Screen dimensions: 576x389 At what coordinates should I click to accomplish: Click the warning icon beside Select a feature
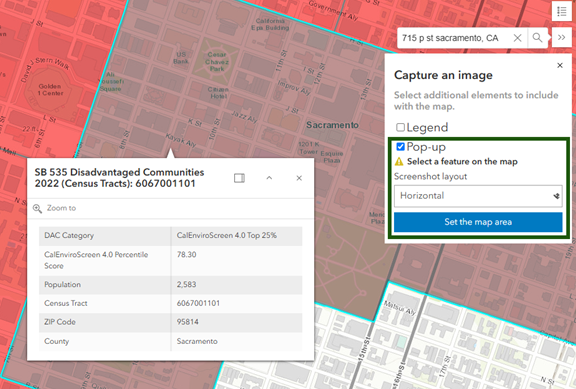click(x=399, y=162)
